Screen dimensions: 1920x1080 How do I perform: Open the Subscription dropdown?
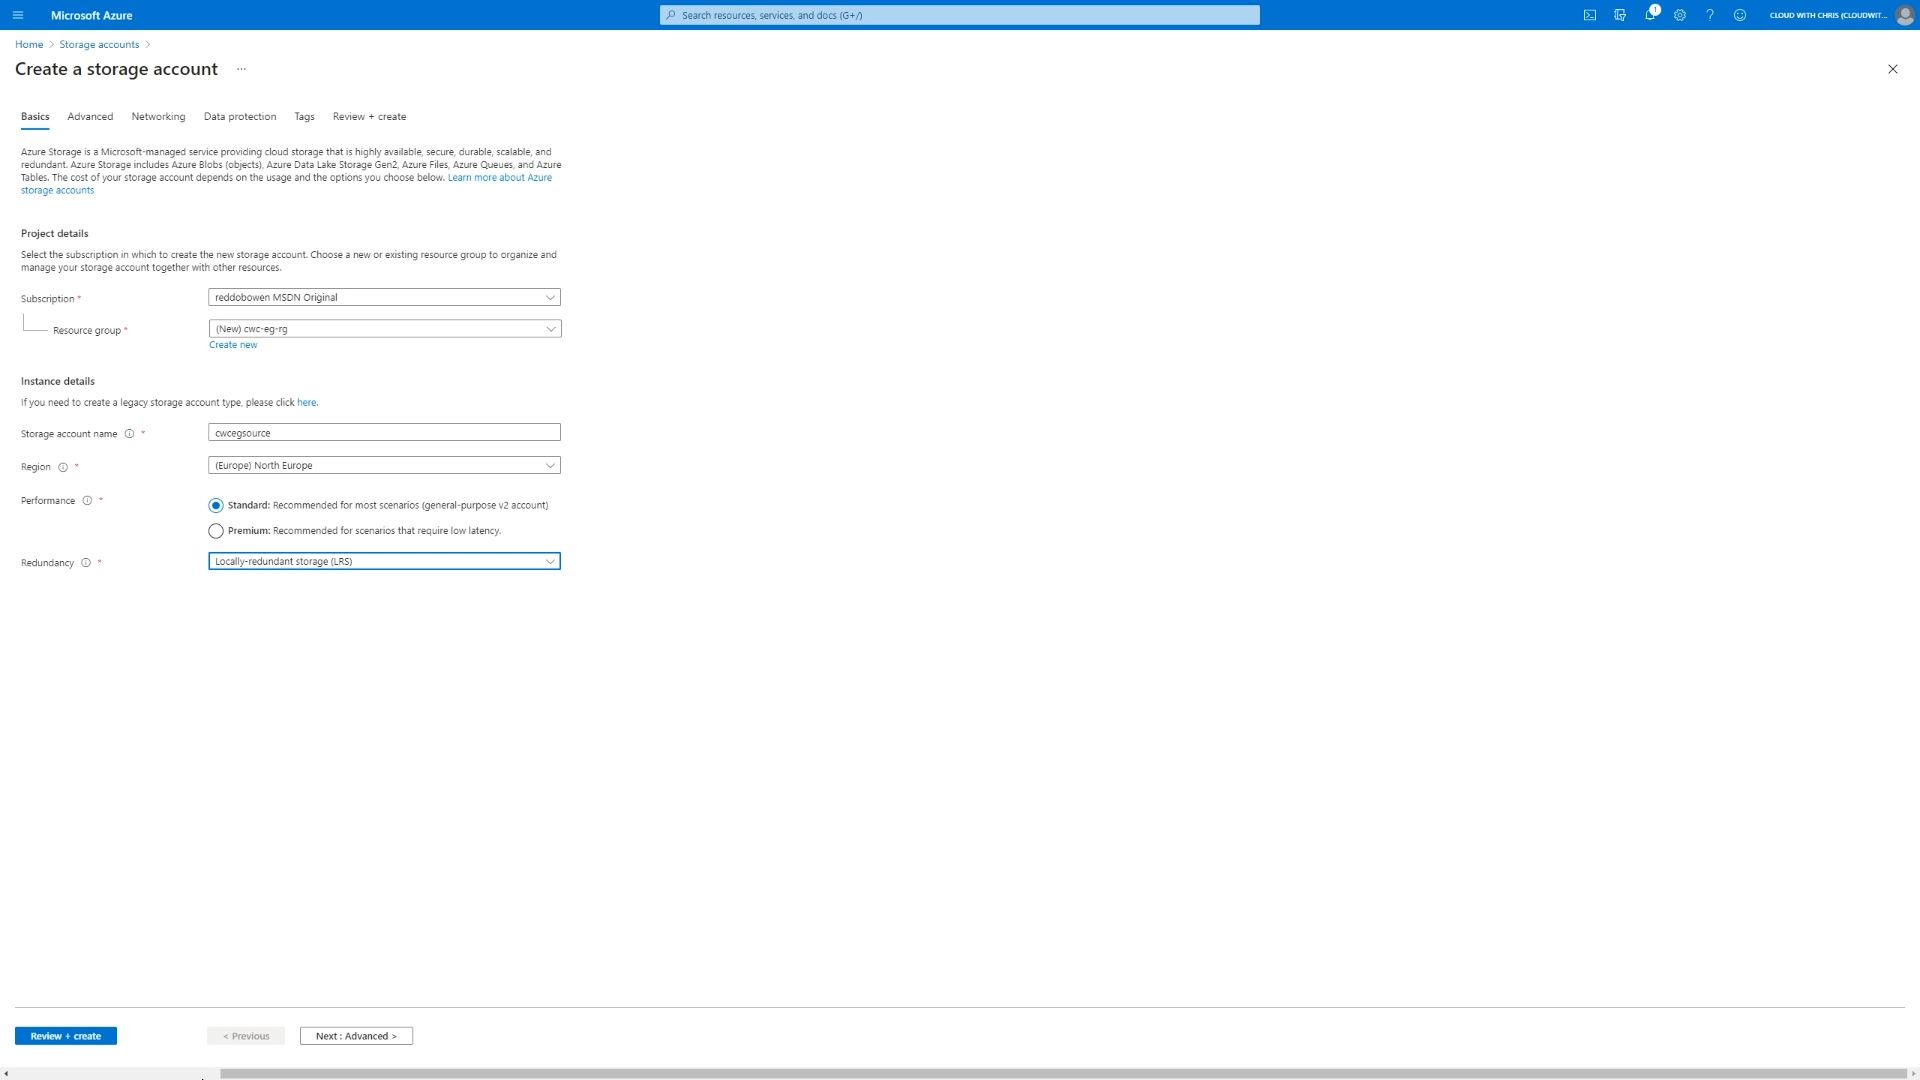pyautogui.click(x=383, y=297)
